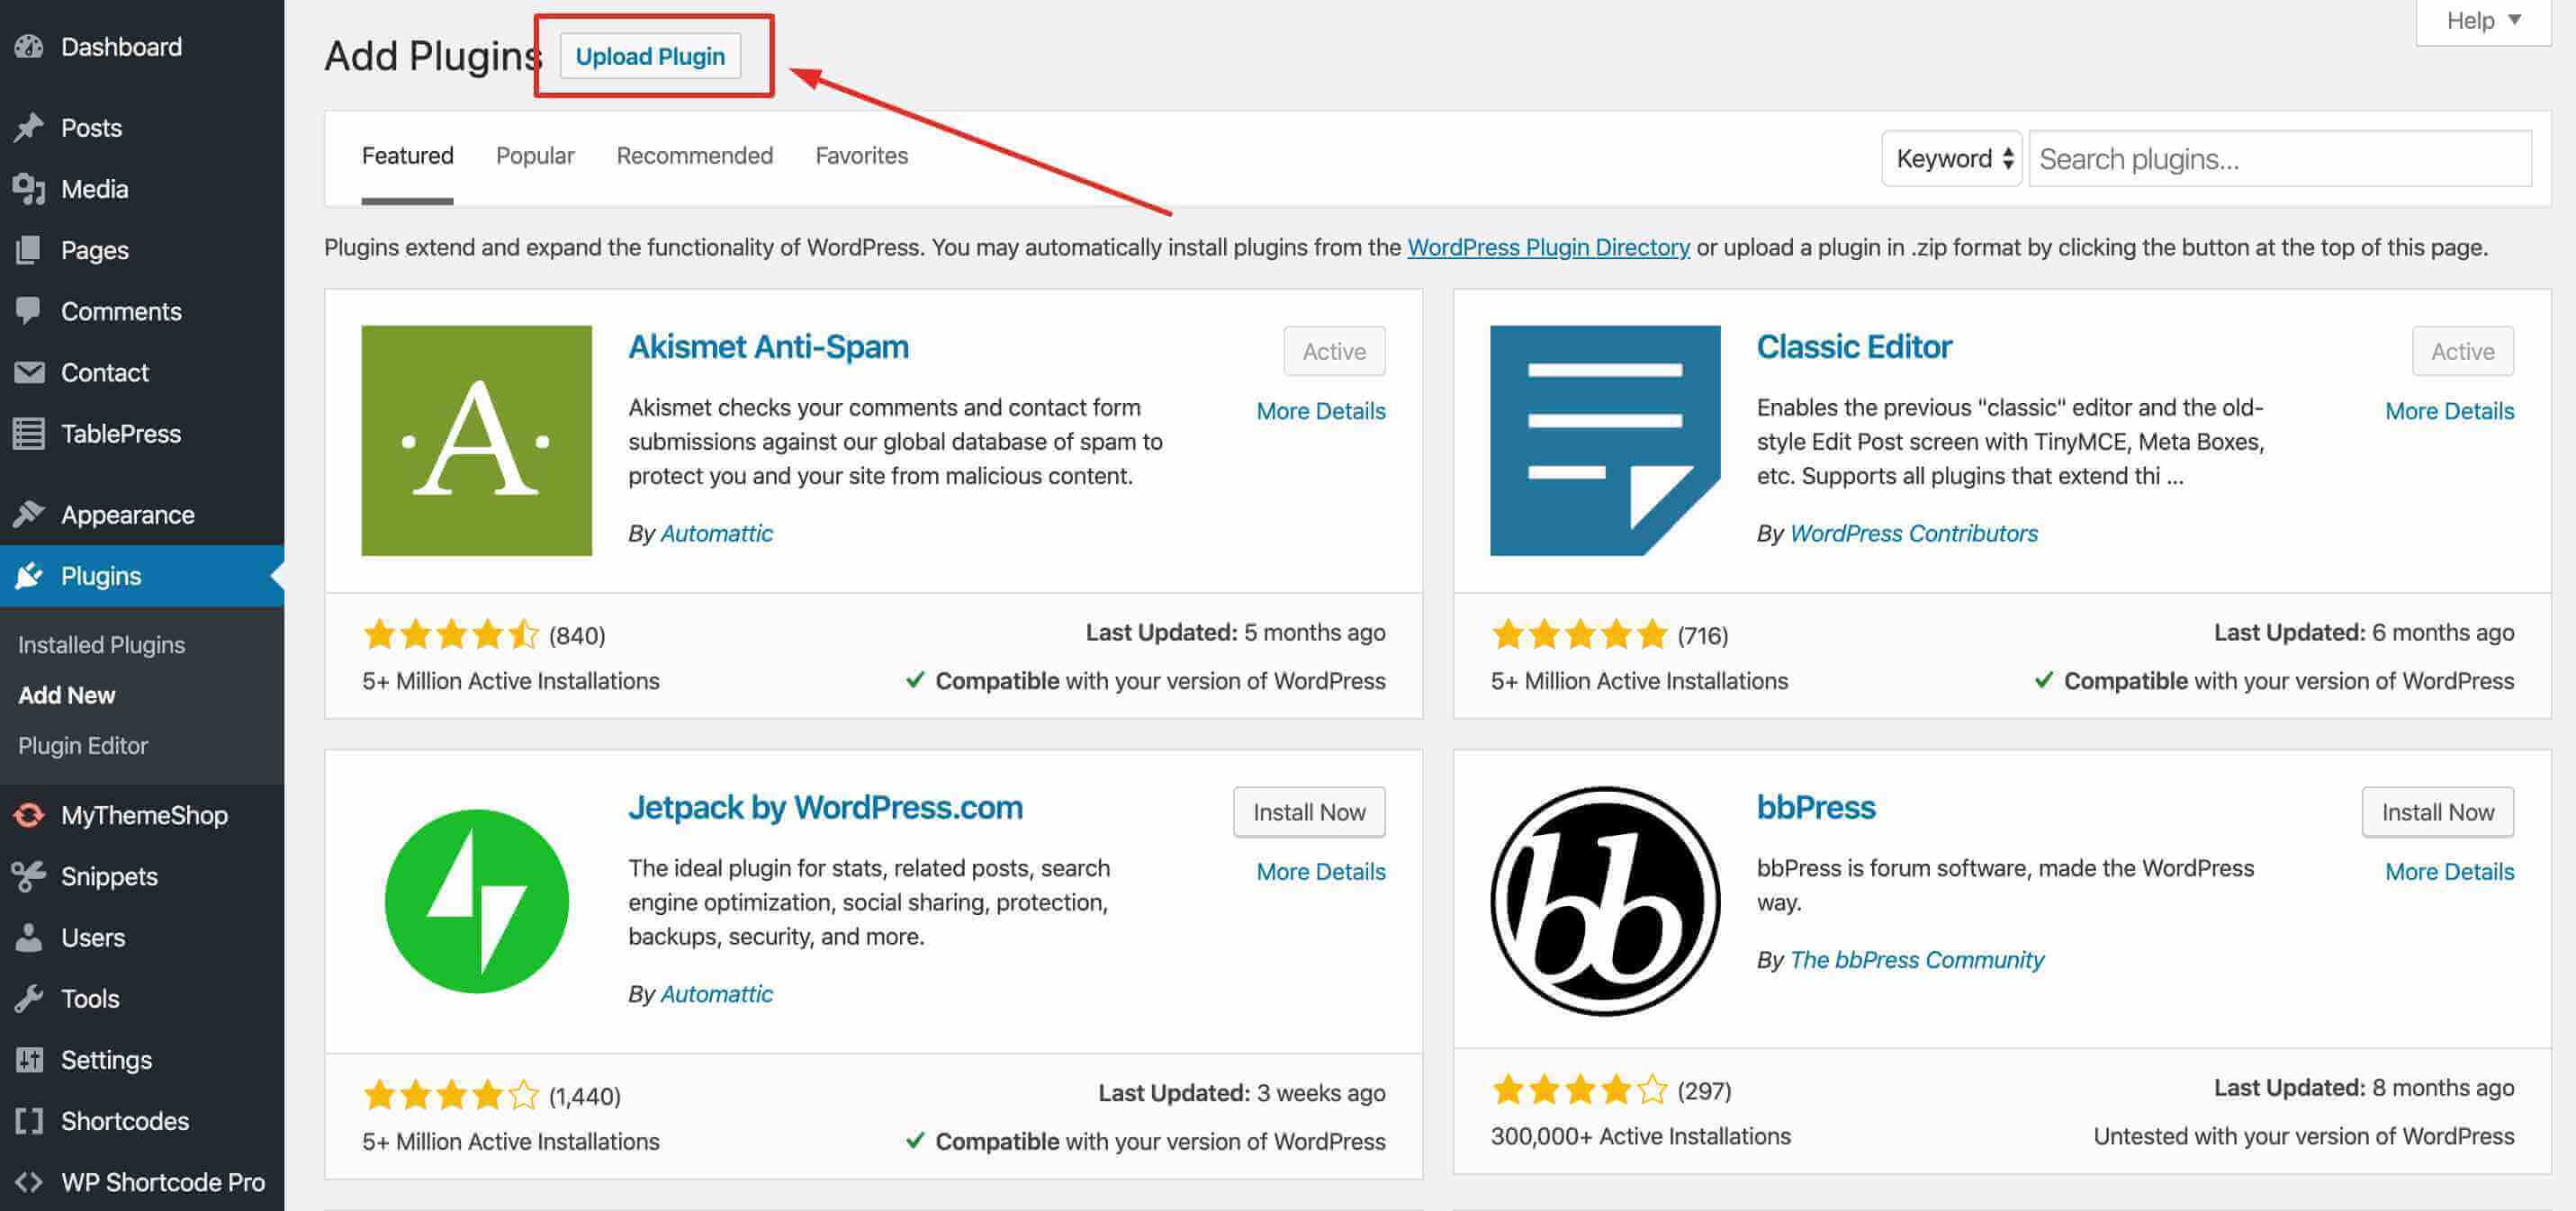
Task: Click the Akismet Anti-Spam plugin thumbnail
Action: coord(476,440)
